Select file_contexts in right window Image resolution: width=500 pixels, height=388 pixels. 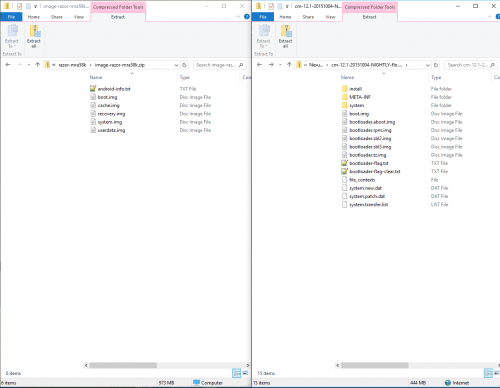click(362, 180)
